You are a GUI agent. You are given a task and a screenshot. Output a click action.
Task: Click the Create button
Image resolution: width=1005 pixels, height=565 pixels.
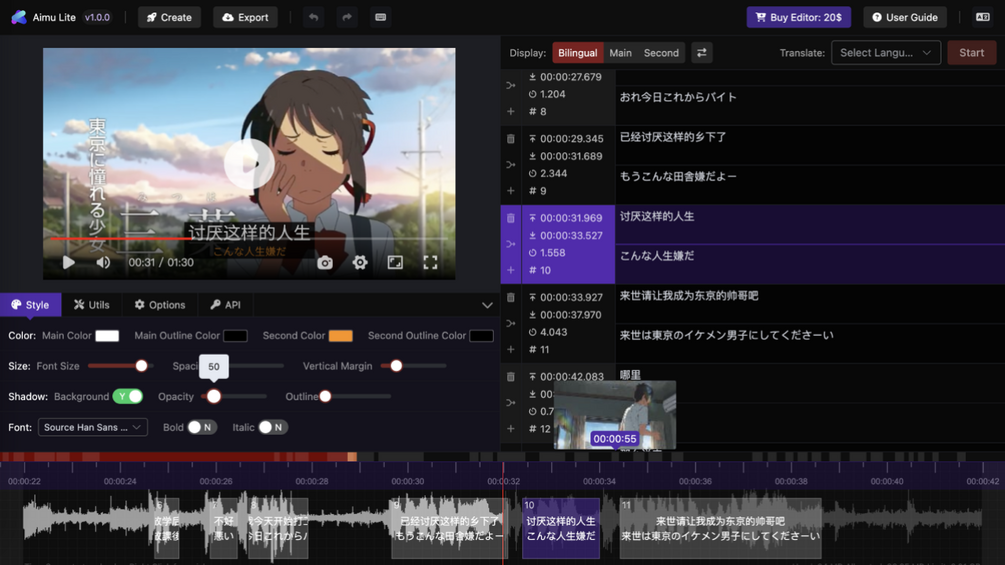(x=169, y=17)
